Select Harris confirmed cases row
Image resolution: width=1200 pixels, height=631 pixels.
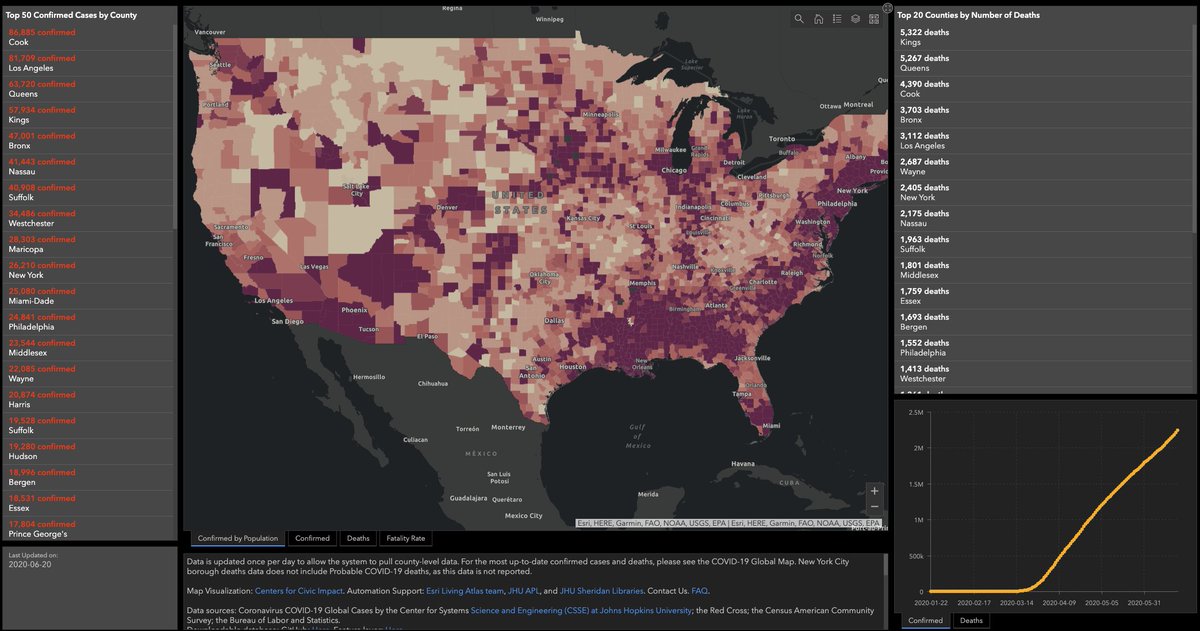click(x=89, y=400)
